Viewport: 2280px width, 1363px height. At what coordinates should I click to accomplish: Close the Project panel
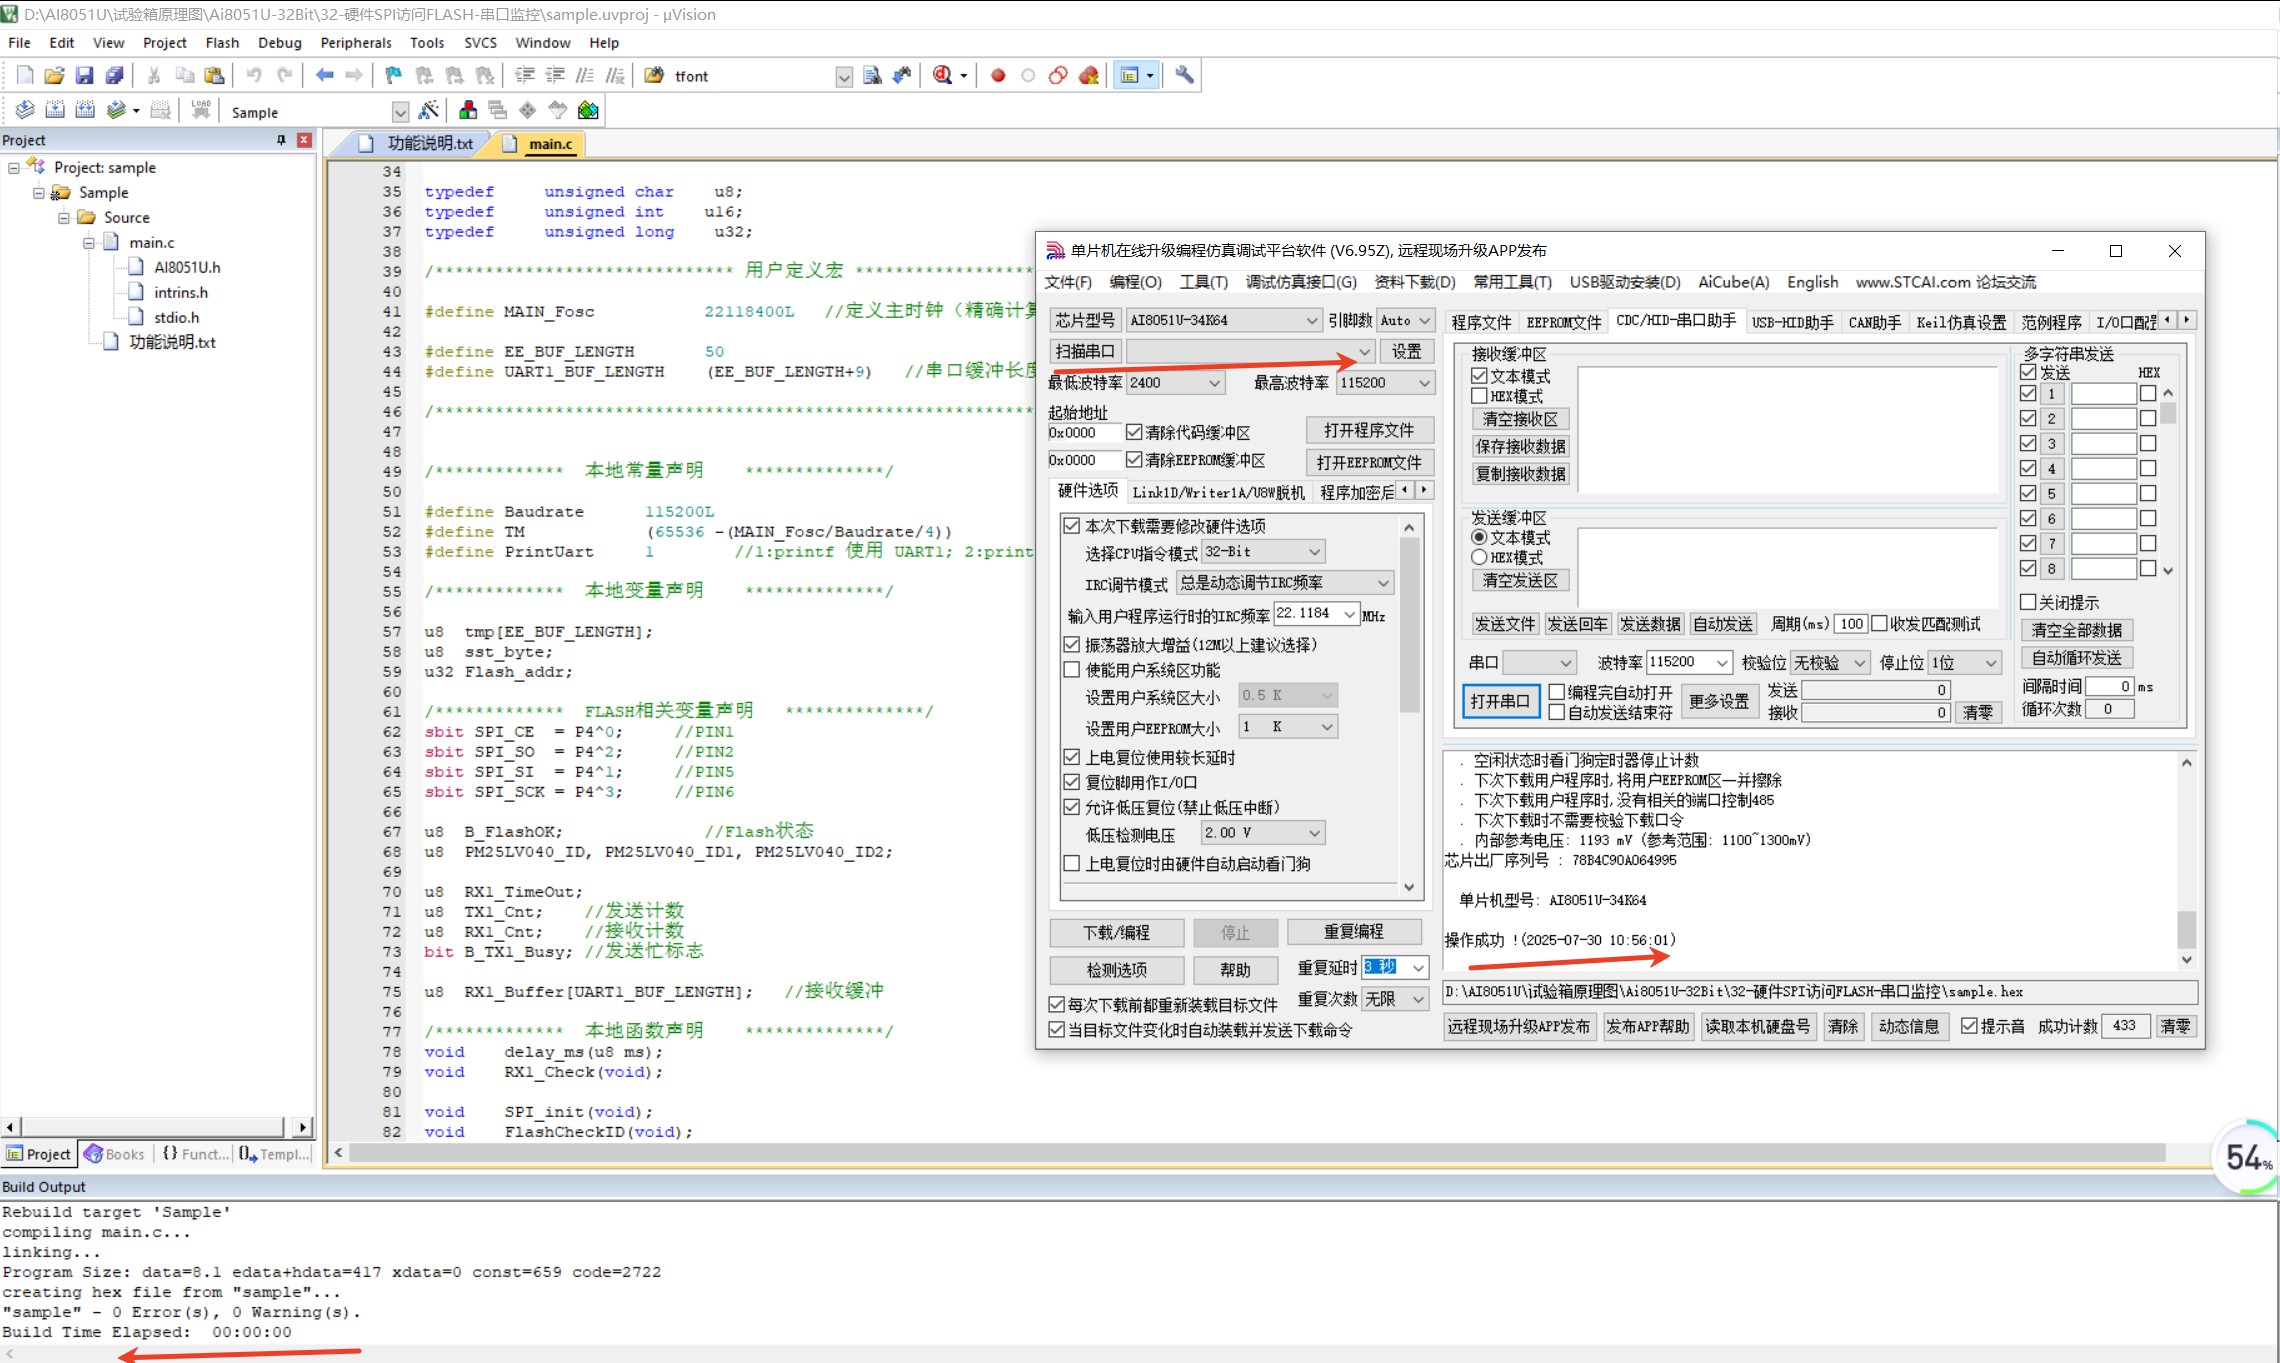pyautogui.click(x=304, y=140)
